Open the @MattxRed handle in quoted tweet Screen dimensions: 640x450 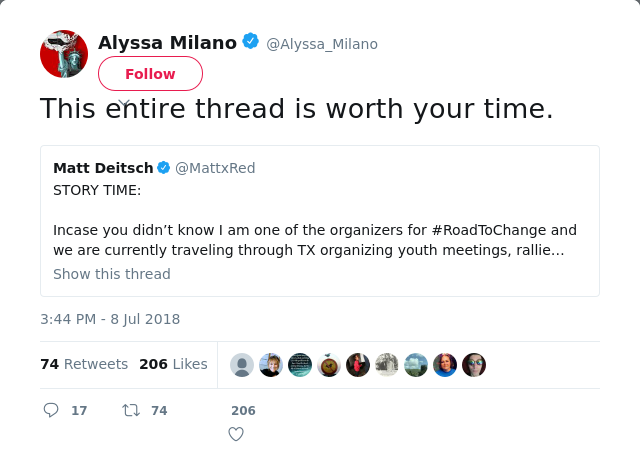tap(215, 168)
